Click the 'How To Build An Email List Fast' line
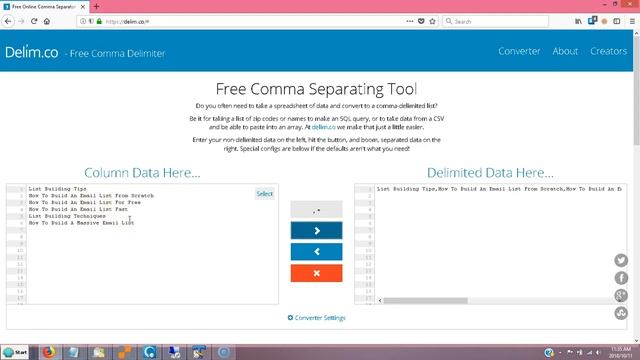 pyautogui.click(x=78, y=209)
